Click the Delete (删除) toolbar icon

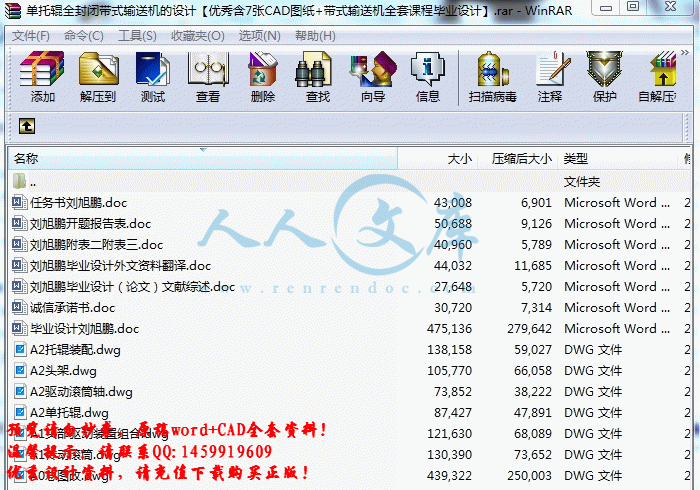262,77
